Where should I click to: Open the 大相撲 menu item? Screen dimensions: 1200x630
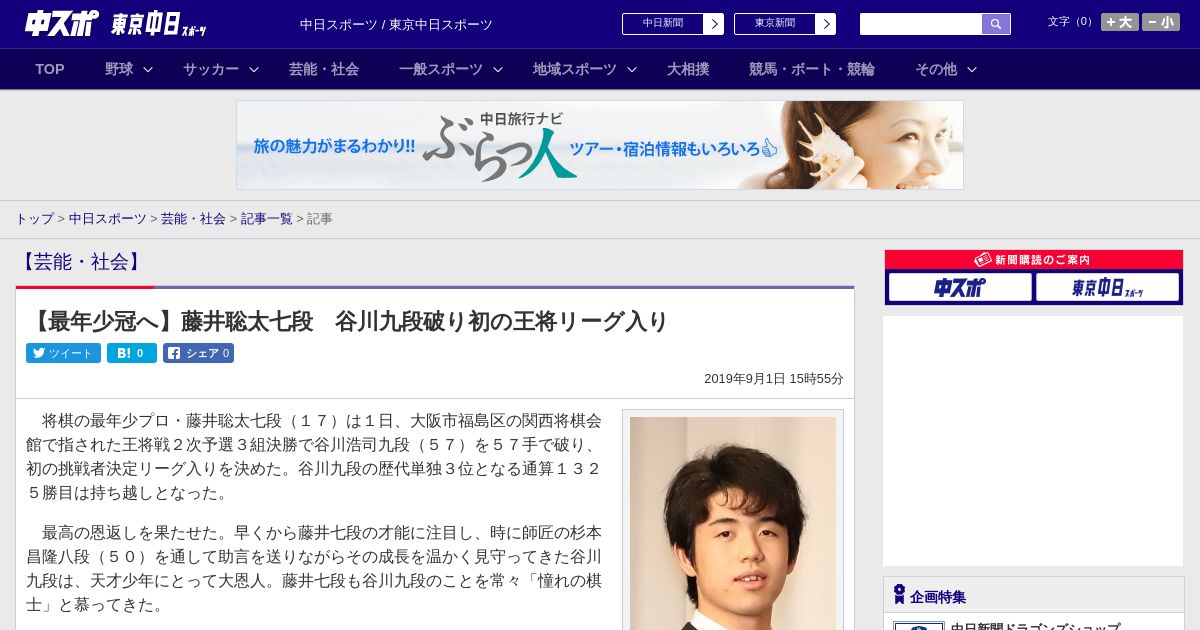[x=688, y=69]
